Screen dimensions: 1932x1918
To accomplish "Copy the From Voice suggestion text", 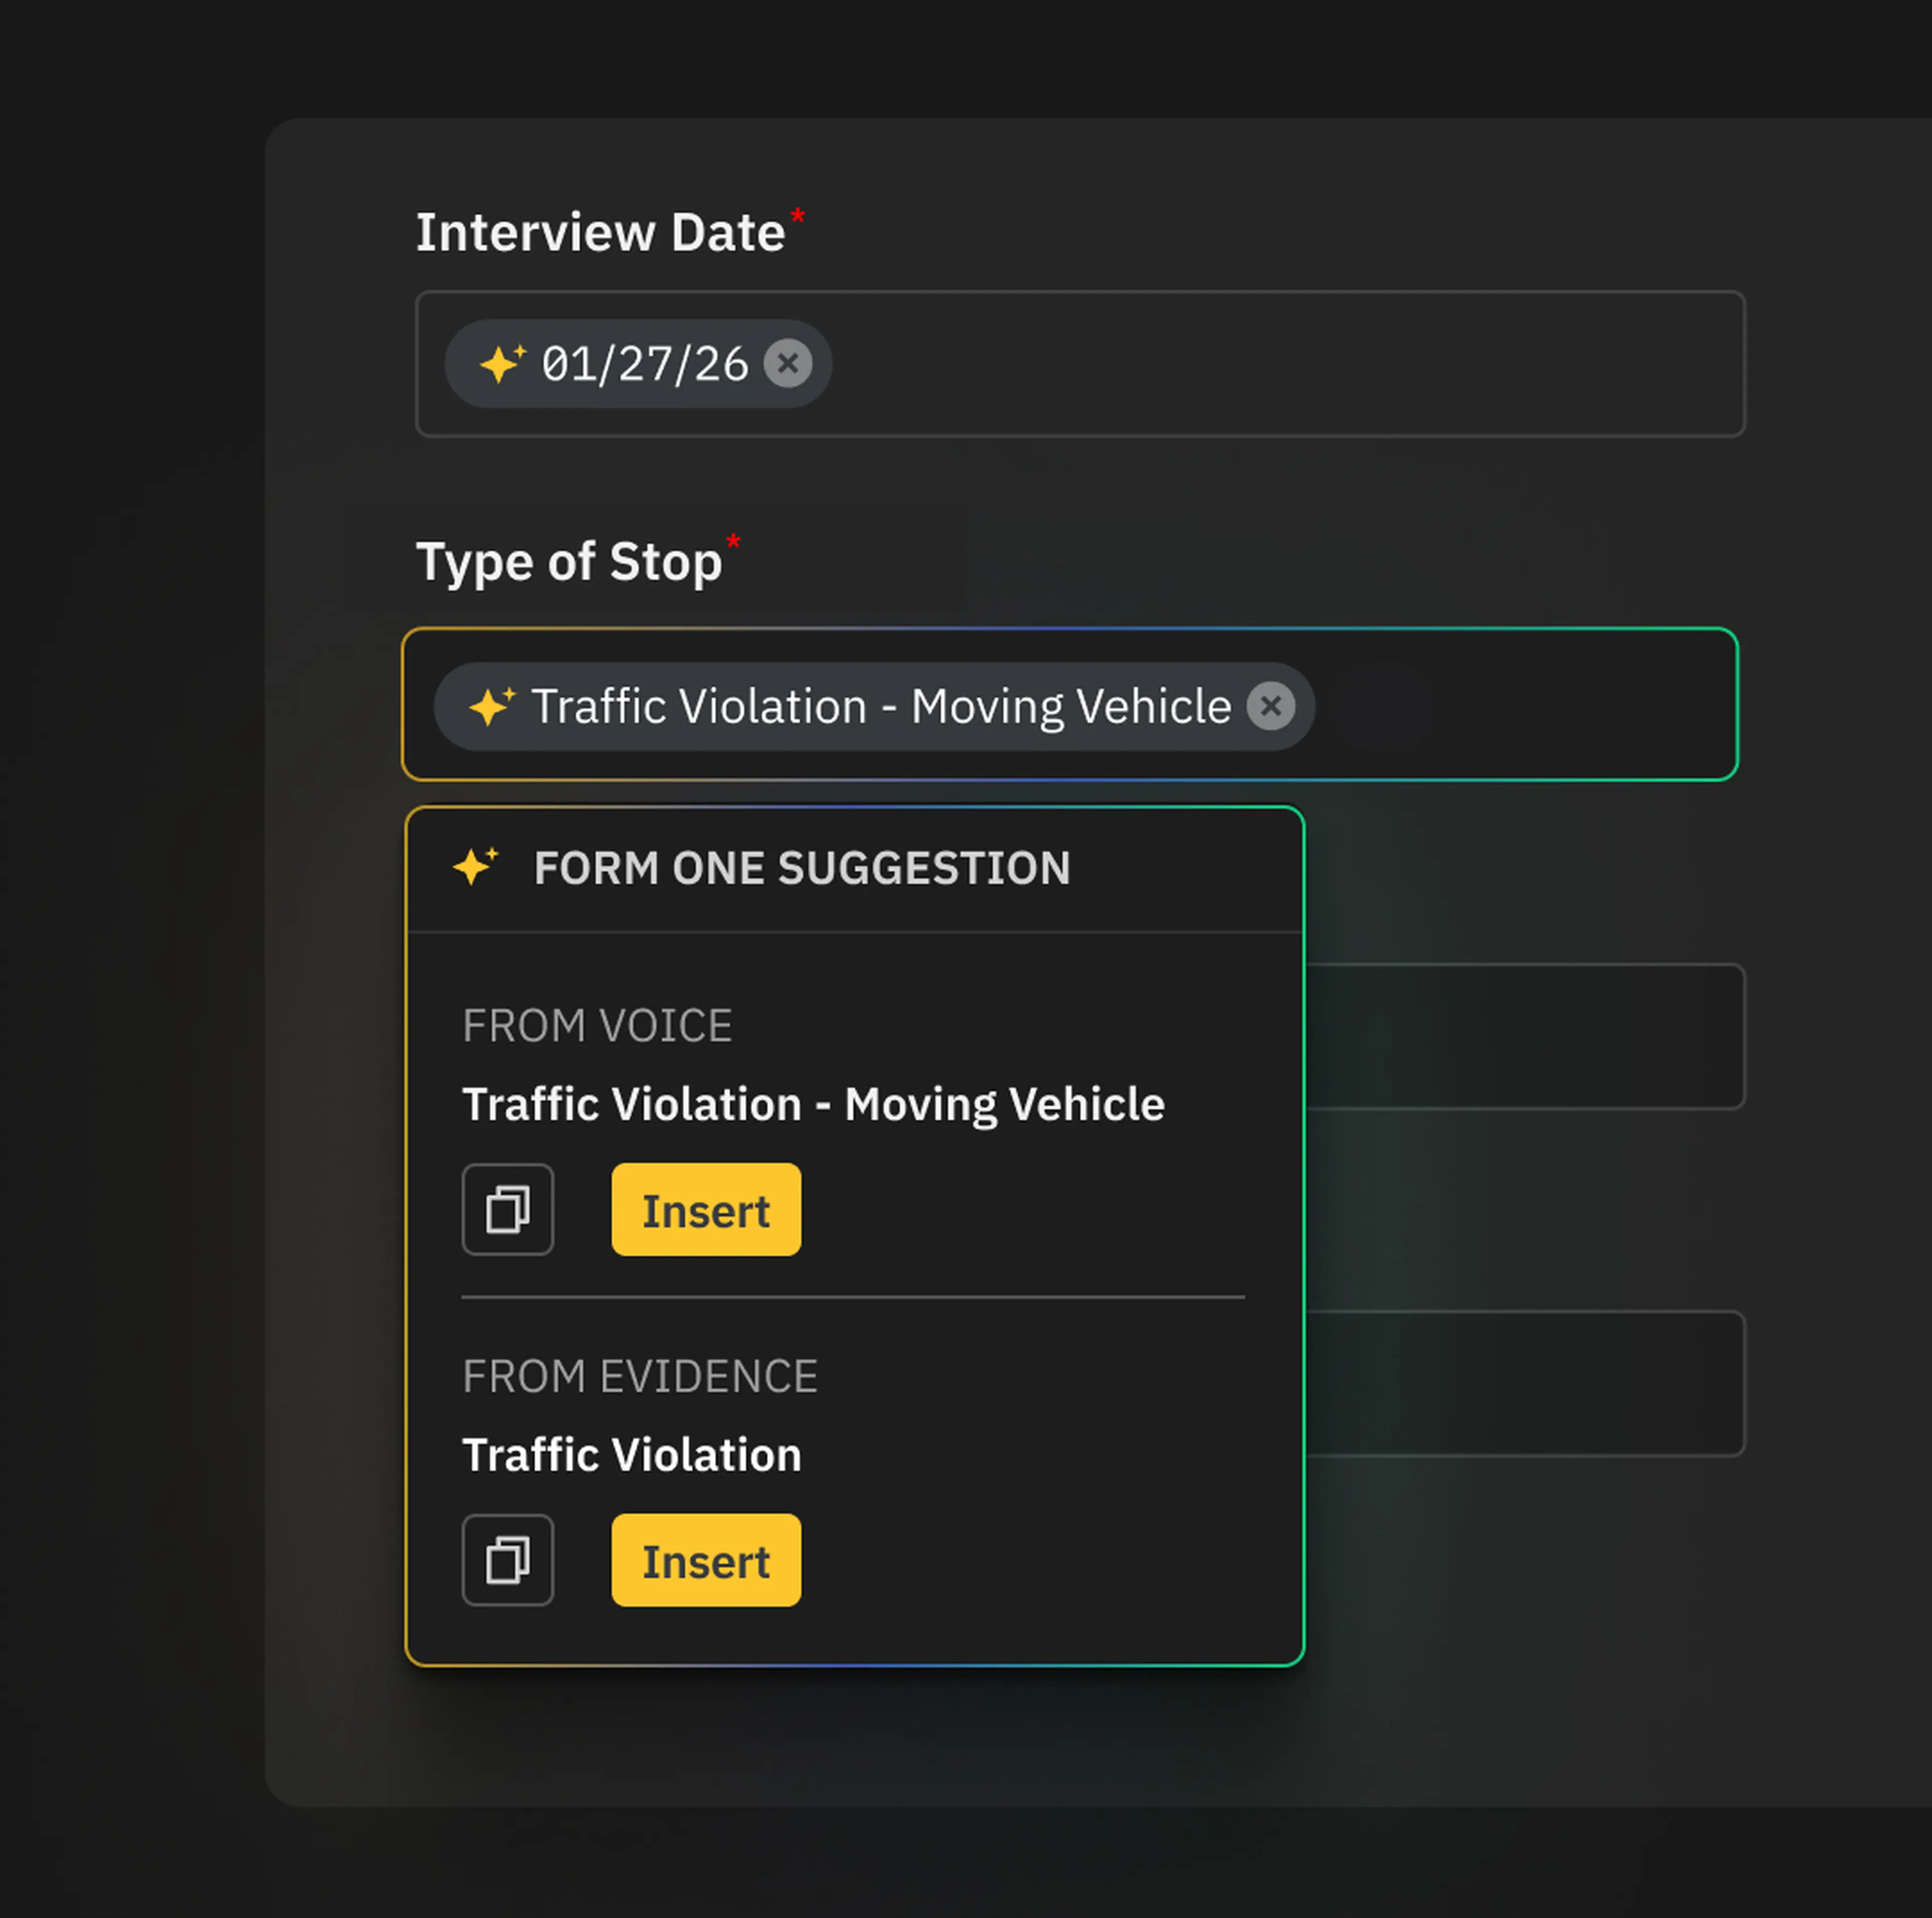I will (x=507, y=1210).
